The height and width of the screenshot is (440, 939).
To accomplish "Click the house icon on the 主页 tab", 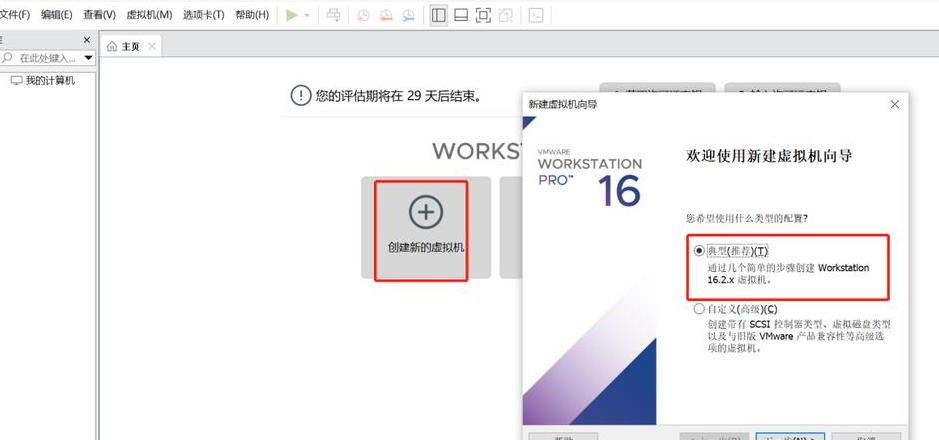I will tap(112, 47).
